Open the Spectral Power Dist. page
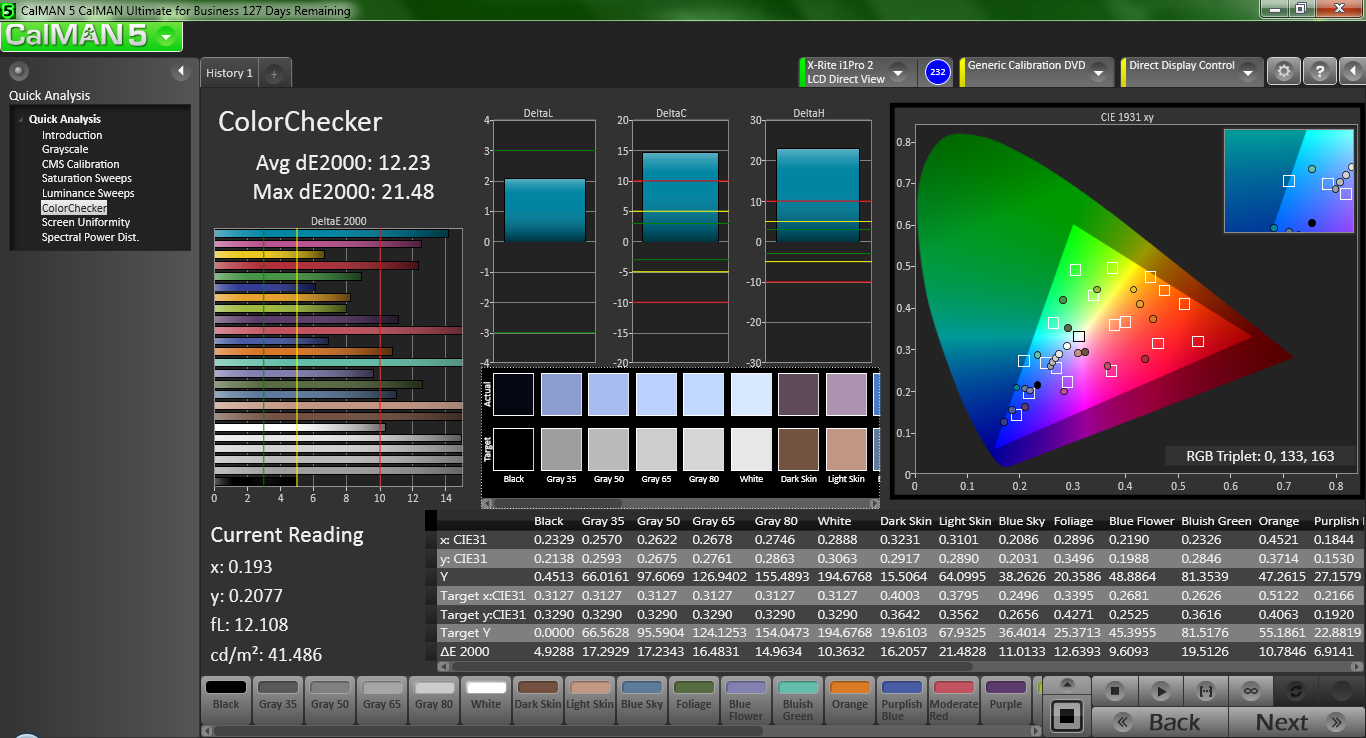 [x=90, y=237]
